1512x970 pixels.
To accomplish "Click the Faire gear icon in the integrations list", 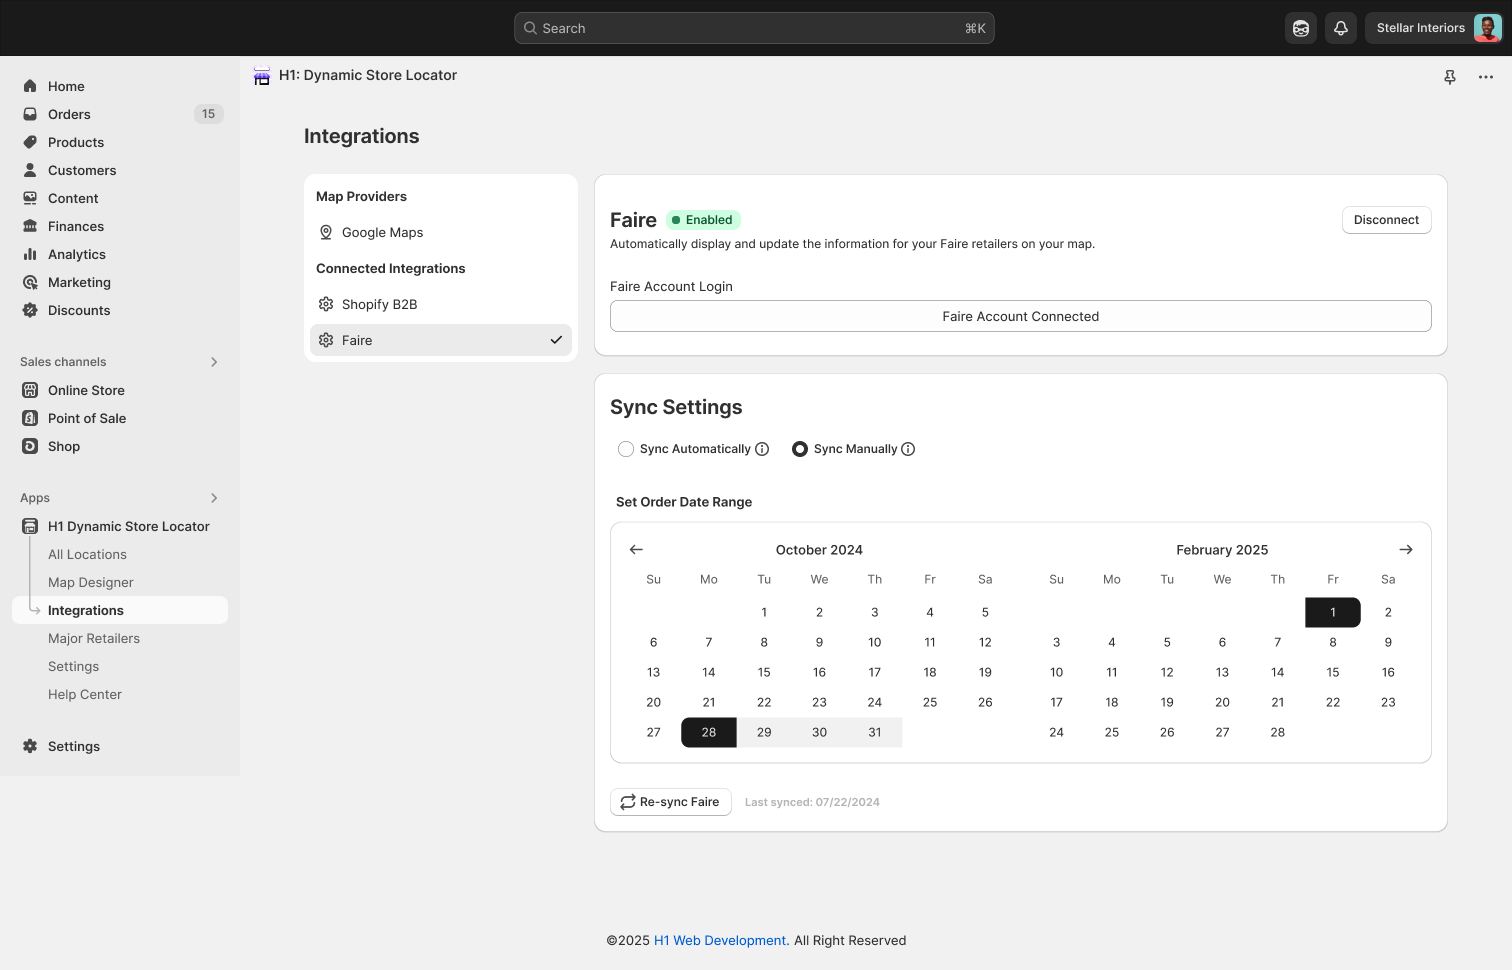I will coord(326,340).
